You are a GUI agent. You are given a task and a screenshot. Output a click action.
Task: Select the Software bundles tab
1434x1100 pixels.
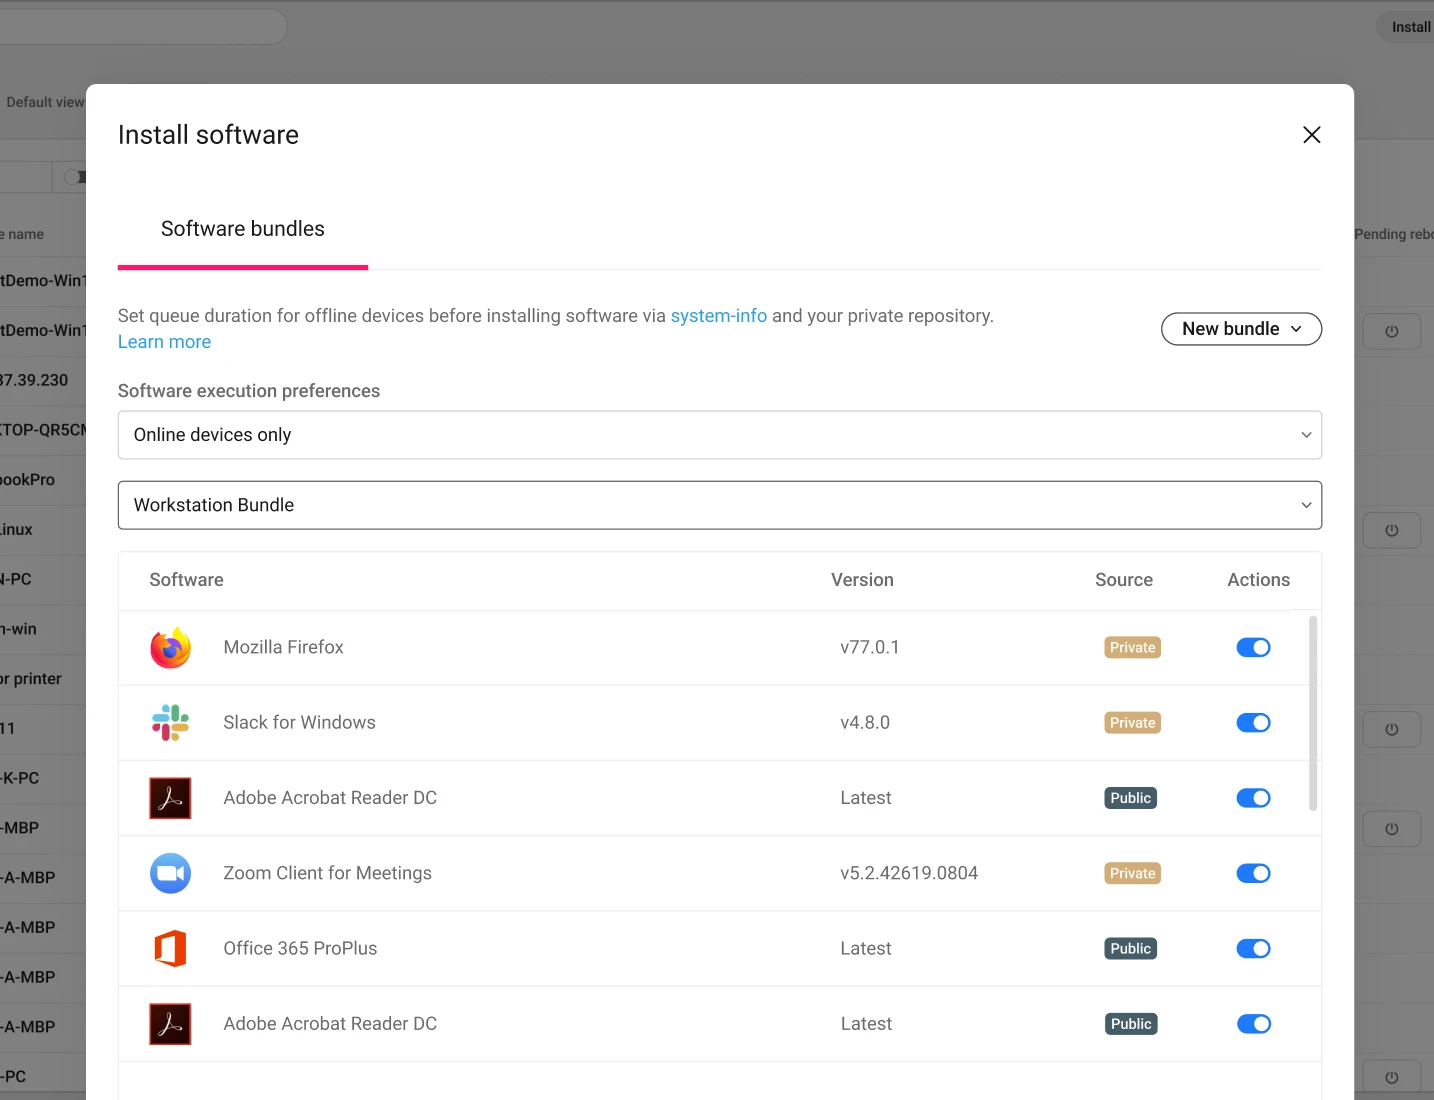(243, 229)
